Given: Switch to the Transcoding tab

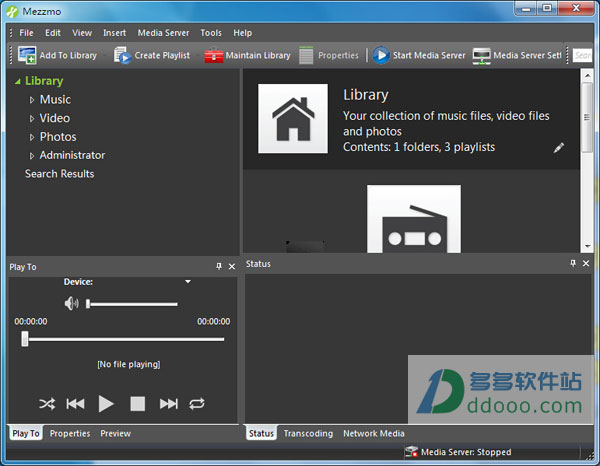Looking at the screenshot, I should pyautogui.click(x=308, y=433).
